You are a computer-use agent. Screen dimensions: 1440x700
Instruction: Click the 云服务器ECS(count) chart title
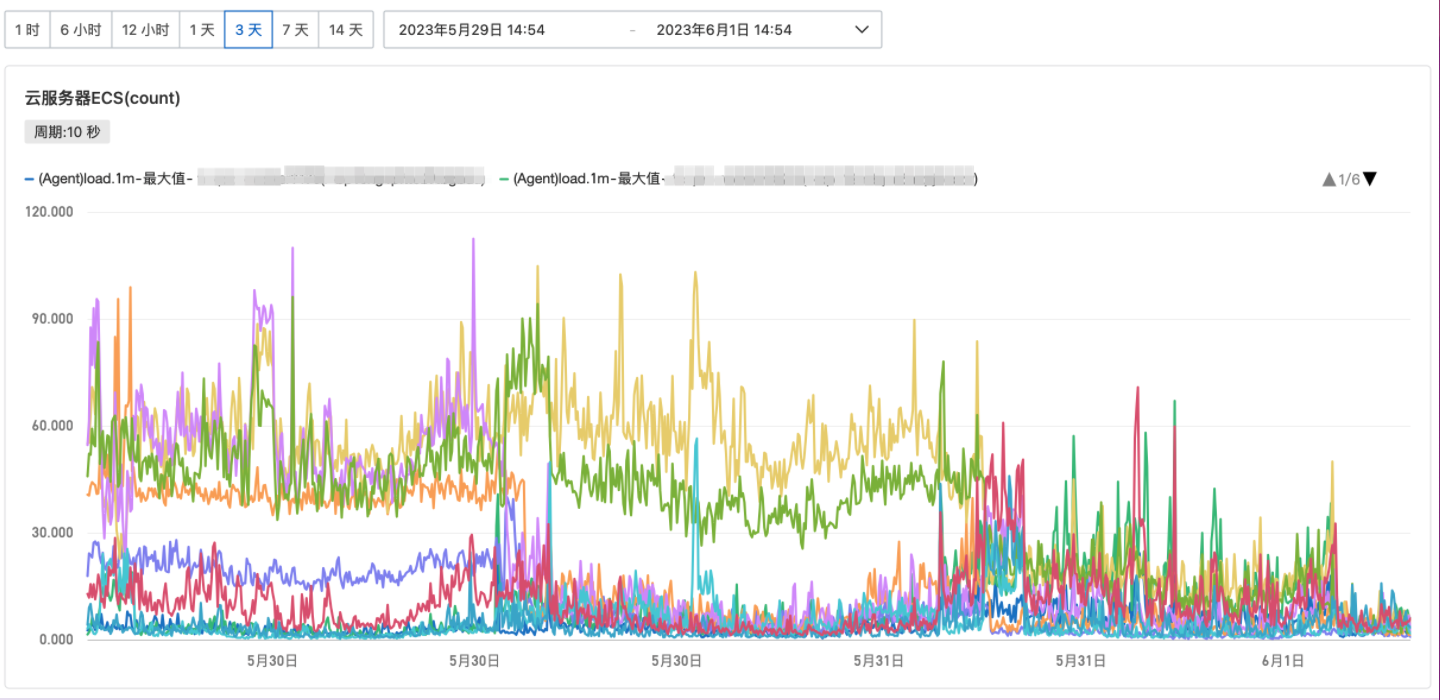102,98
